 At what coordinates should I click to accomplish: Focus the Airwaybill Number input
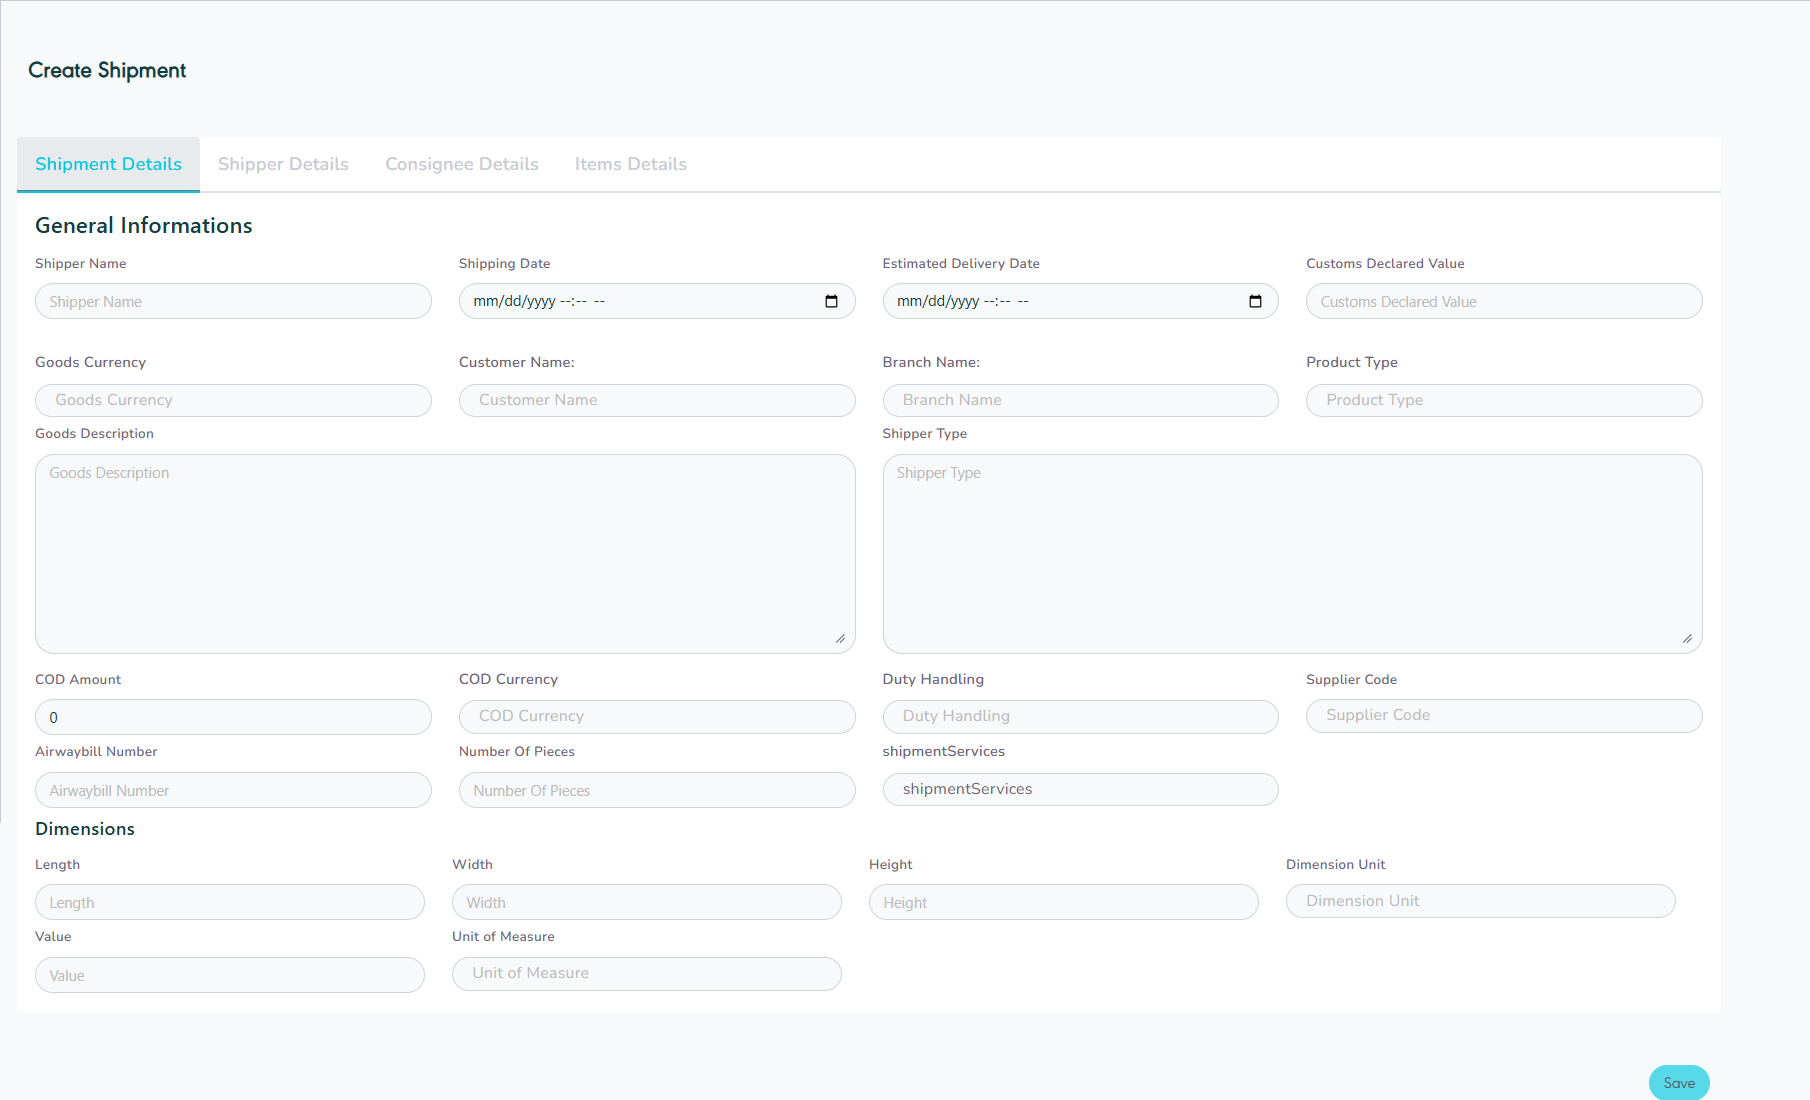tap(233, 790)
